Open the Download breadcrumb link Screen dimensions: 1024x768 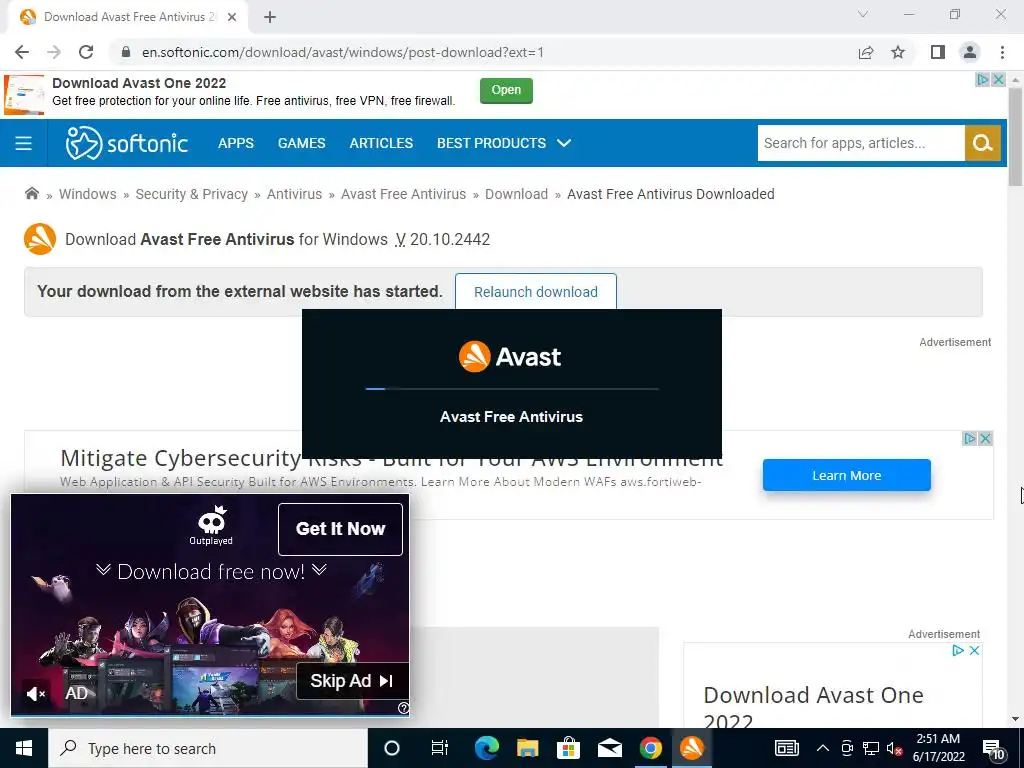517,194
